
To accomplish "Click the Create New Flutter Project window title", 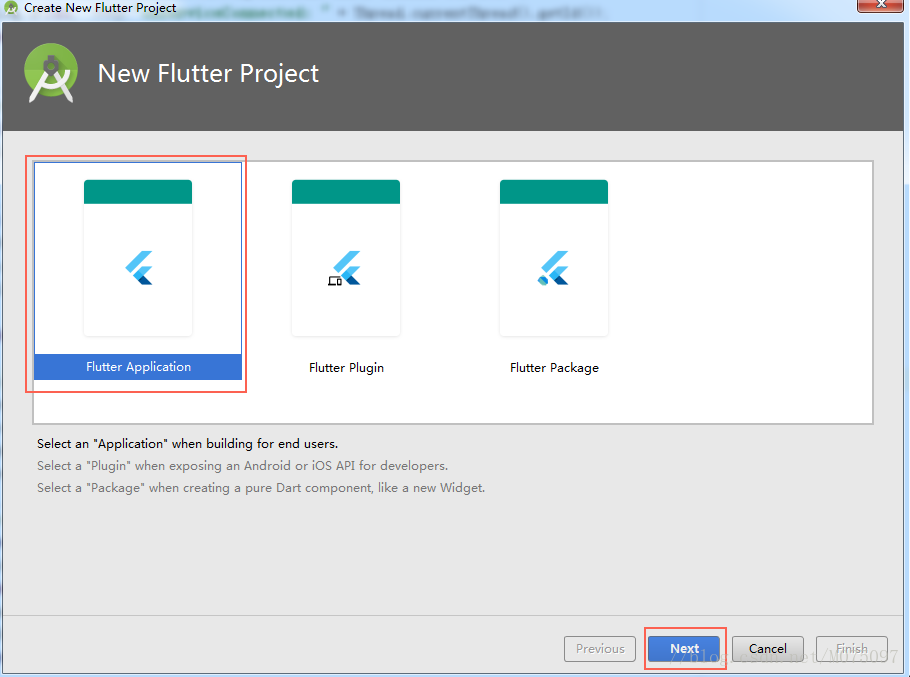I will pyautogui.click(x=100, y=8).
